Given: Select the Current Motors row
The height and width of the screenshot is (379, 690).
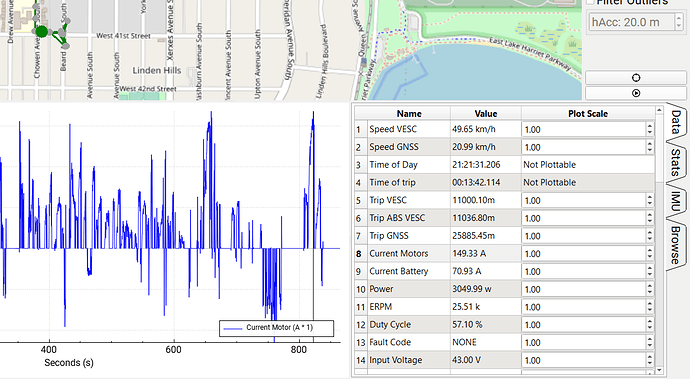Looking at the screenshot, I should coord(505,254).
